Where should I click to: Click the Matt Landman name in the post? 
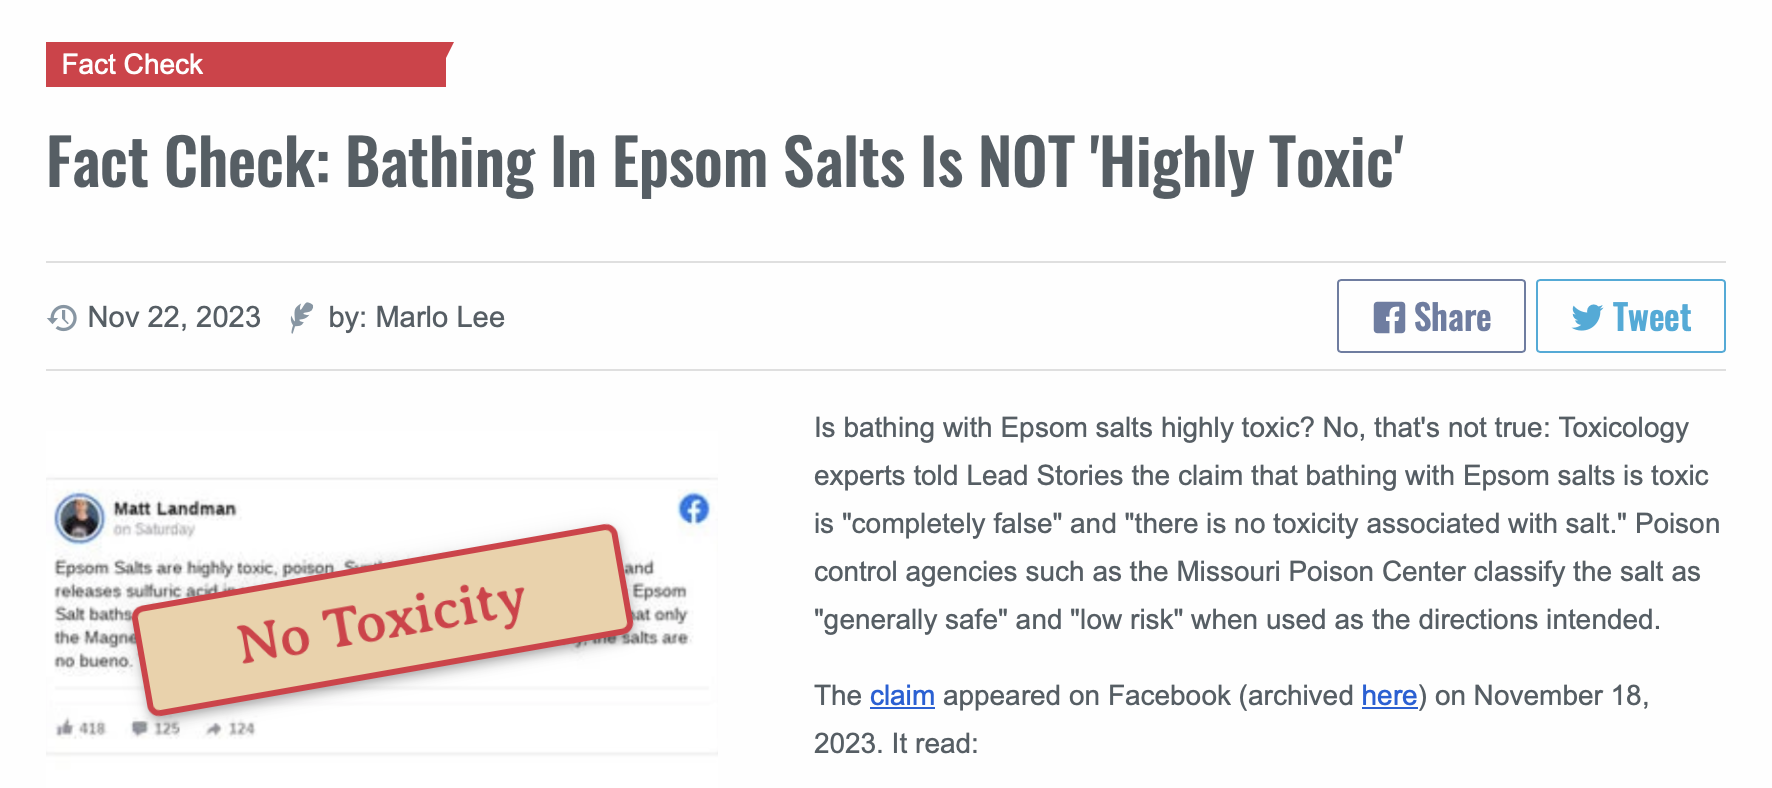(175, 508)
